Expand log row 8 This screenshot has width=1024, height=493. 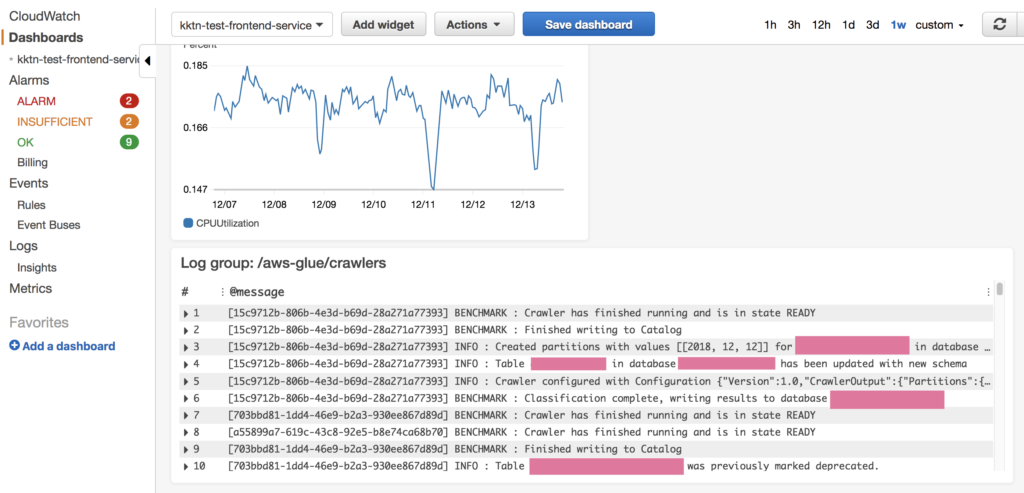pyautogui.click(x=187, y=432)
